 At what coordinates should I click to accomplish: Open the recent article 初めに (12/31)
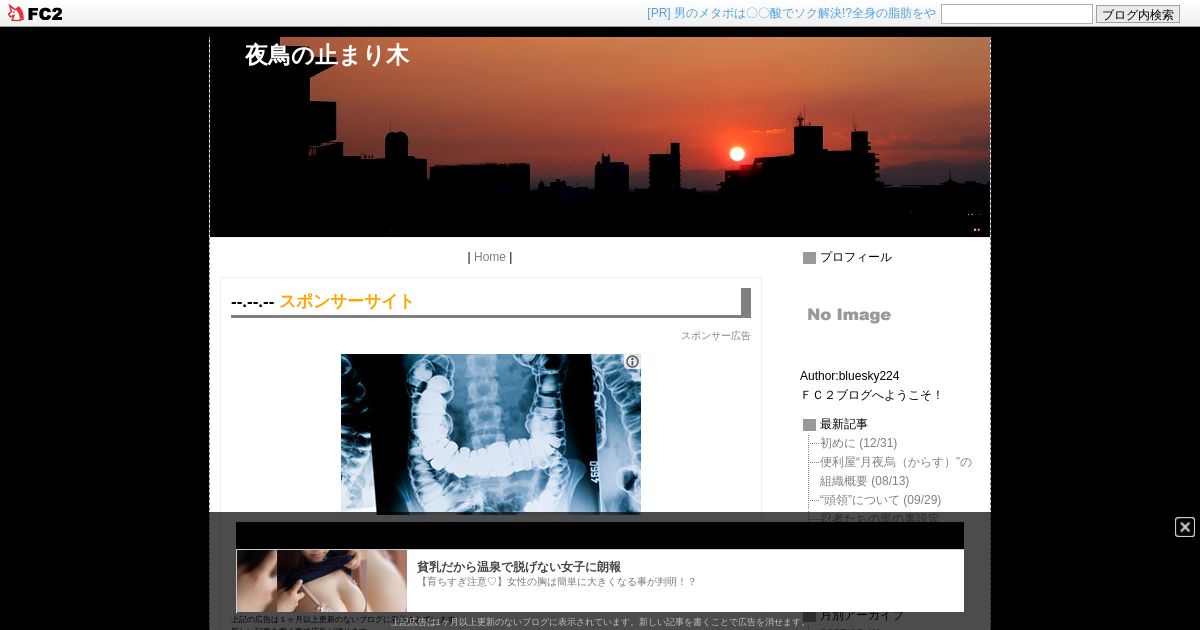pyautogui.click(x=858, y=443)
